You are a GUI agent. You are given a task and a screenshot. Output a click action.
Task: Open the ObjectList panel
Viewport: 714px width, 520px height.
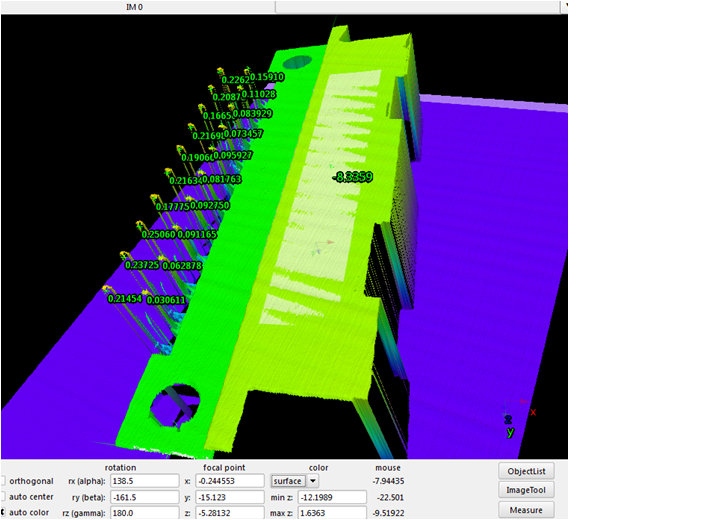(x=526, y=471)
